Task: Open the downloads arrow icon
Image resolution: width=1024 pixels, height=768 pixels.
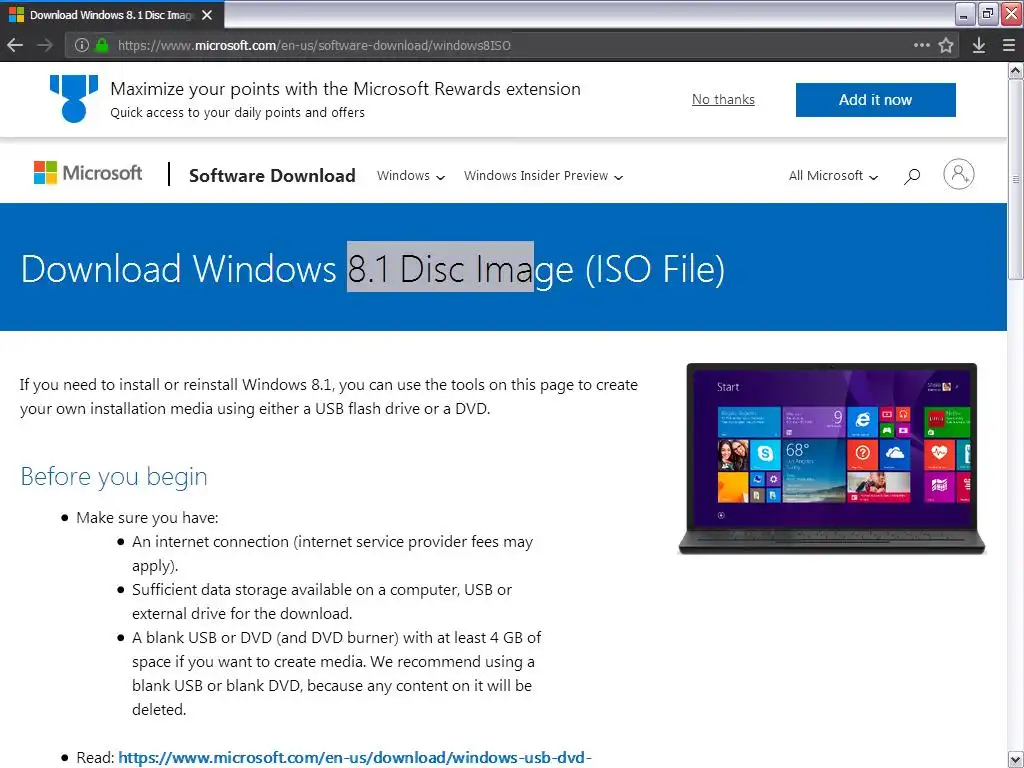Action: pos(978,45)
